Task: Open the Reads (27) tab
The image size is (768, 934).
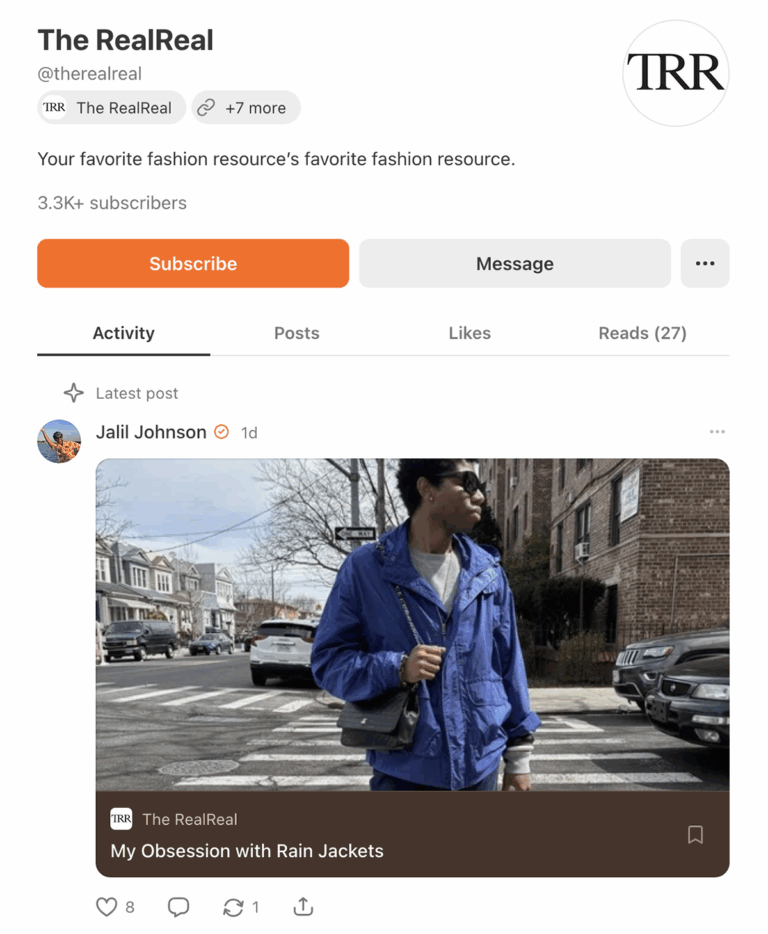Action: click(x=642, y=333)
